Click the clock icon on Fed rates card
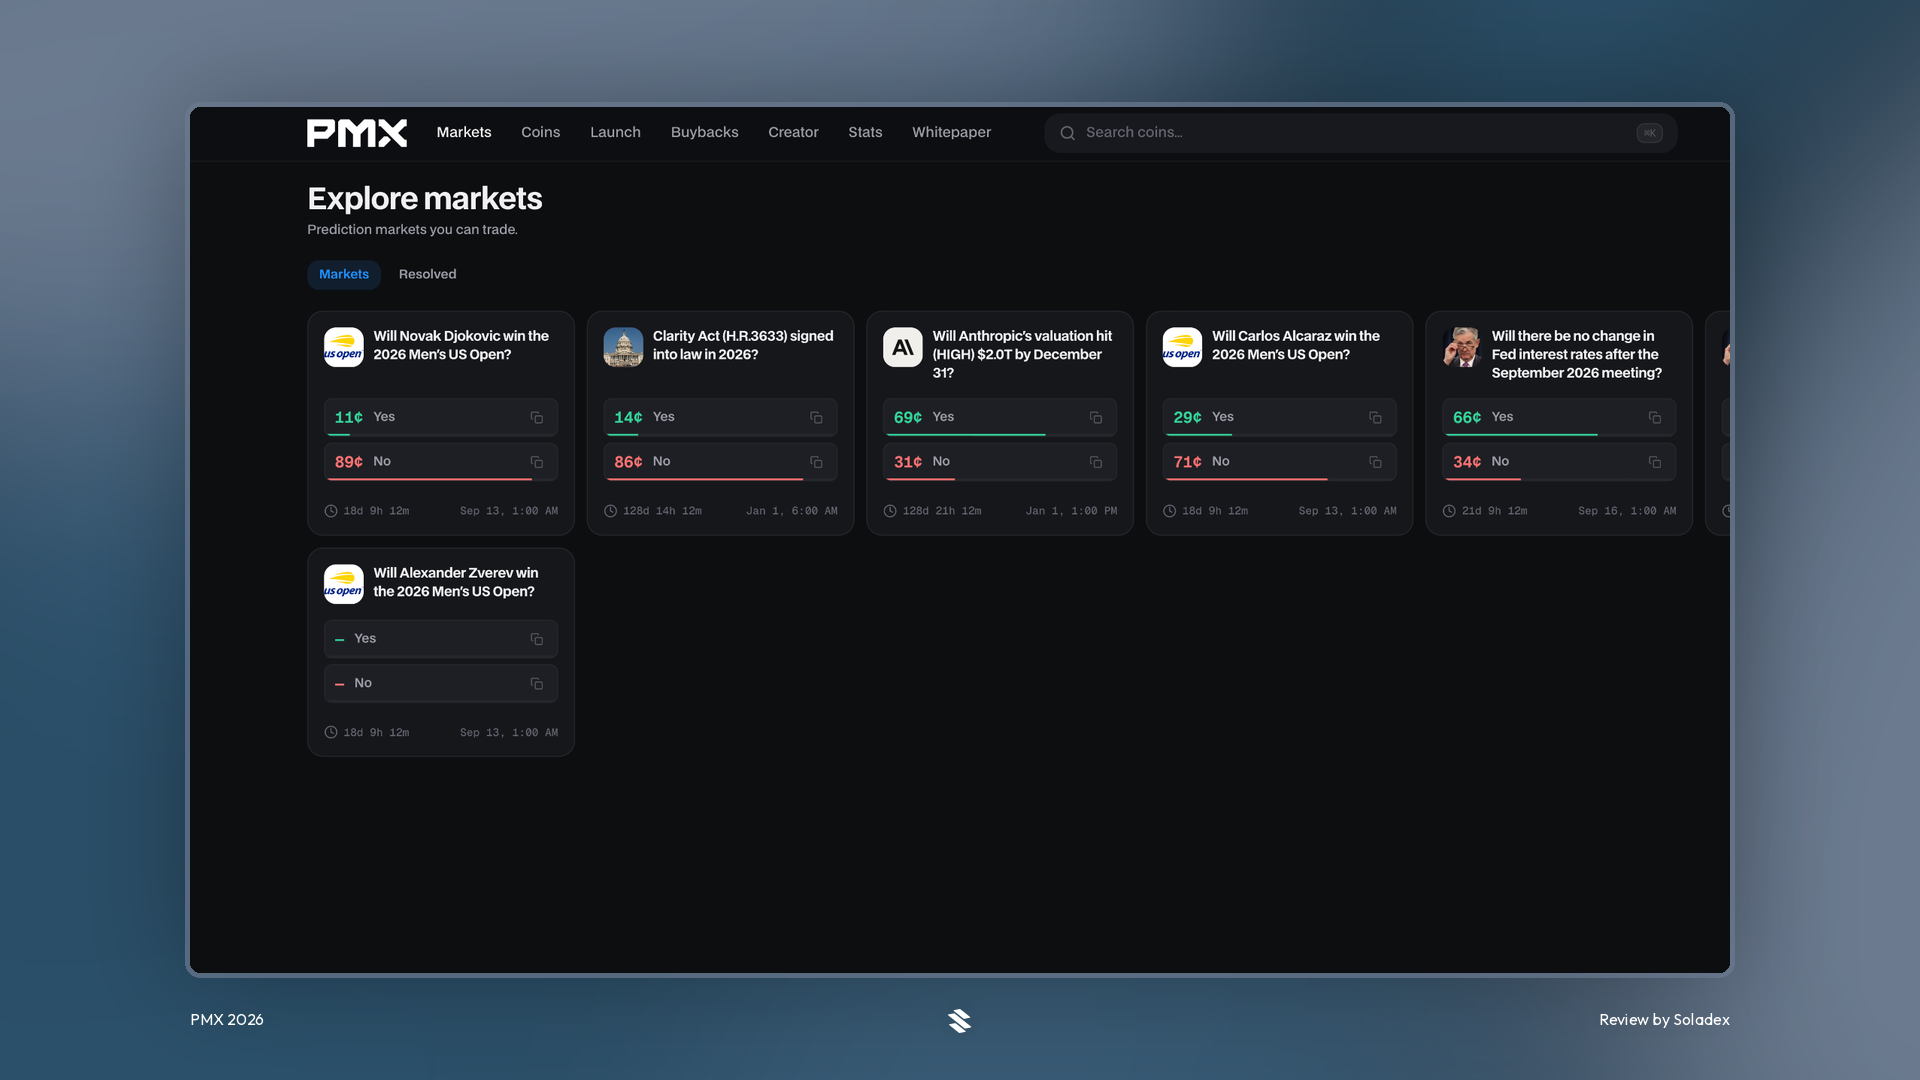Screen dimensions: 1920x1080 (x=1449, y=511)
